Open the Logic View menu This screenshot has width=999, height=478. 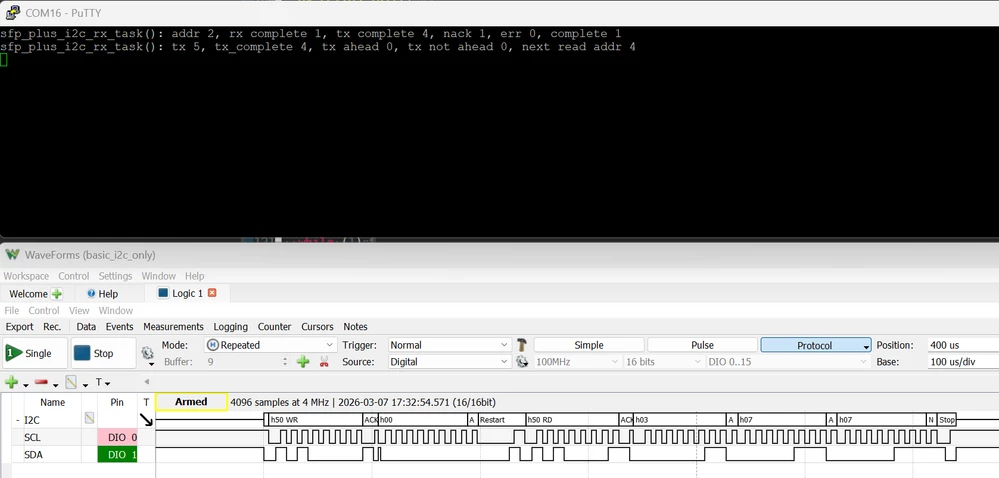pyautogui.click(x=79, y=310)
